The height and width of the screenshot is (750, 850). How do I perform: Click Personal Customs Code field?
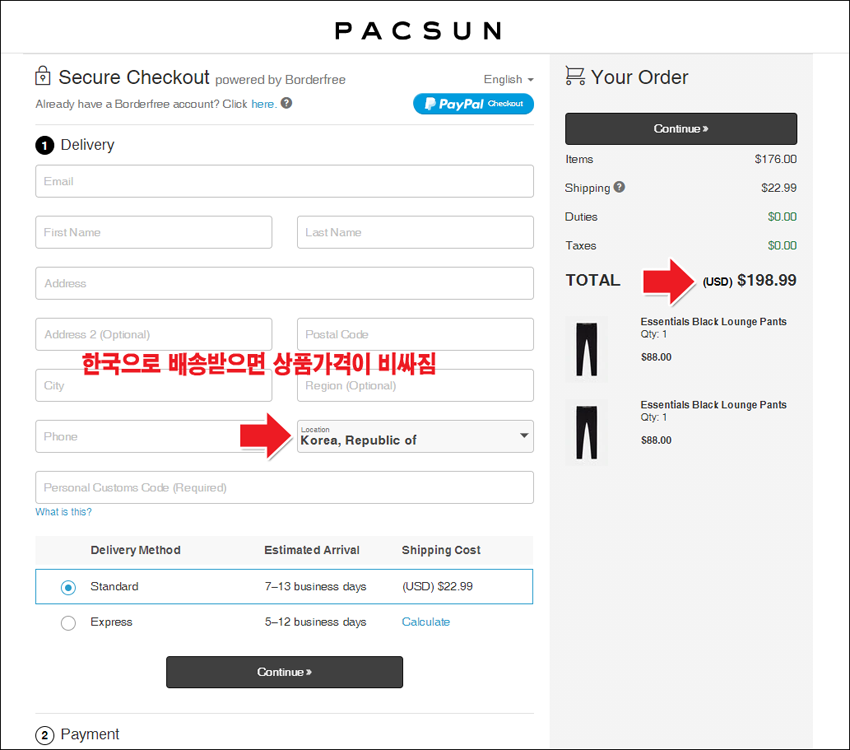click(285, 487)
